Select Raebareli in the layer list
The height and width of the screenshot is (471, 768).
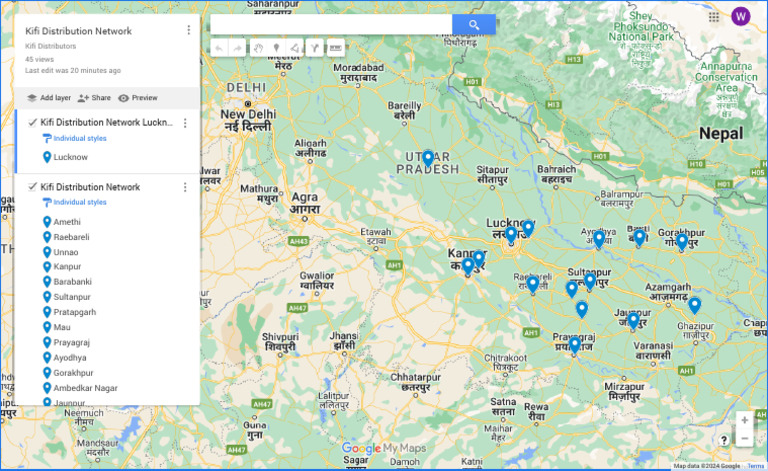(x=72, y=237)
